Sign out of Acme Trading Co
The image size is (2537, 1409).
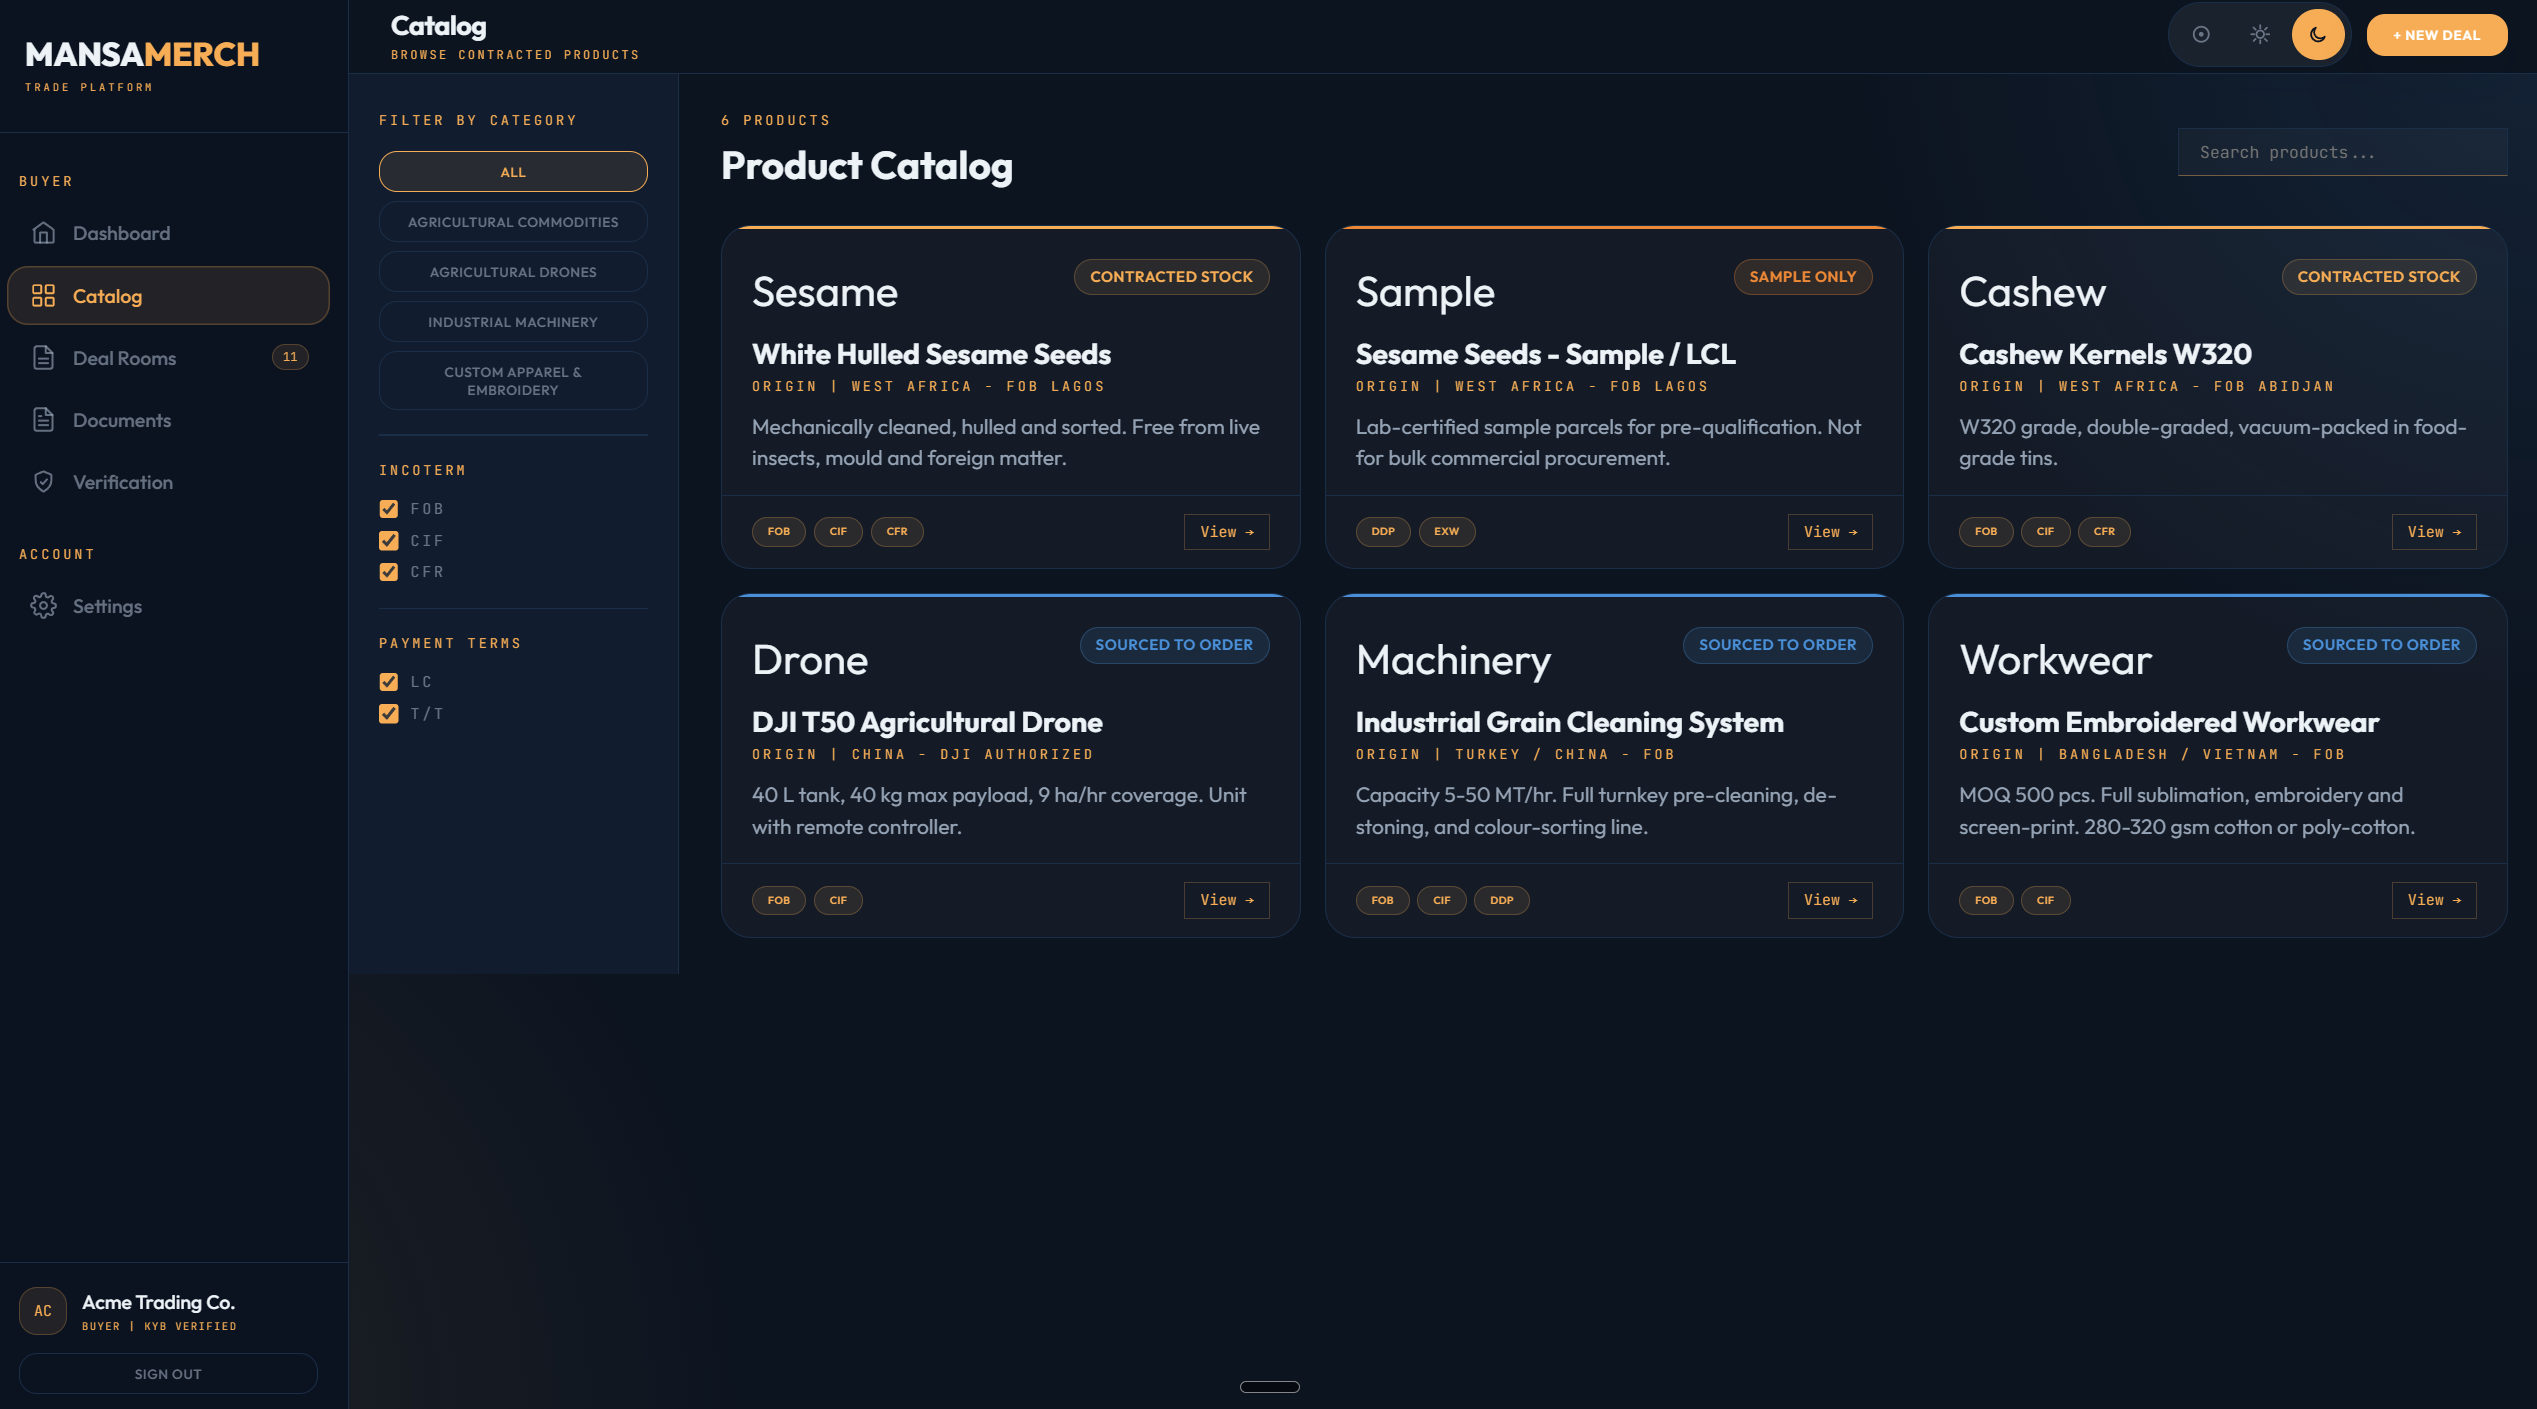coord(167,1373)
